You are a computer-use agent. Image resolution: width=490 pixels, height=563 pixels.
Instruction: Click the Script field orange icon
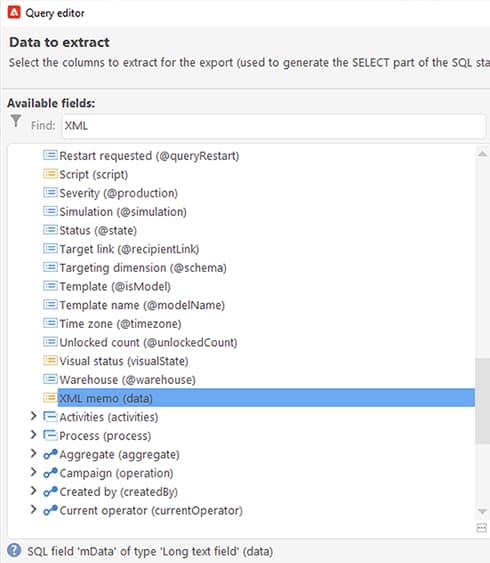pos(50,174)
